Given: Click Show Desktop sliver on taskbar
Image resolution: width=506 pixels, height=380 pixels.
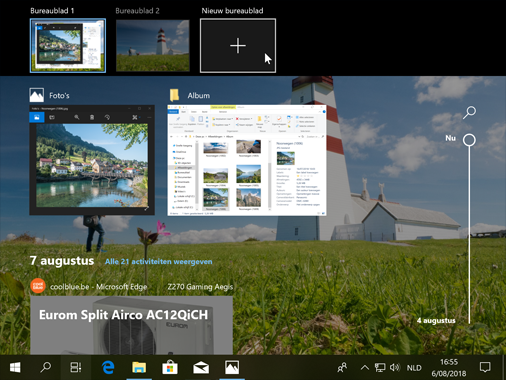Looking at the screenshot, I should point(504,367).
